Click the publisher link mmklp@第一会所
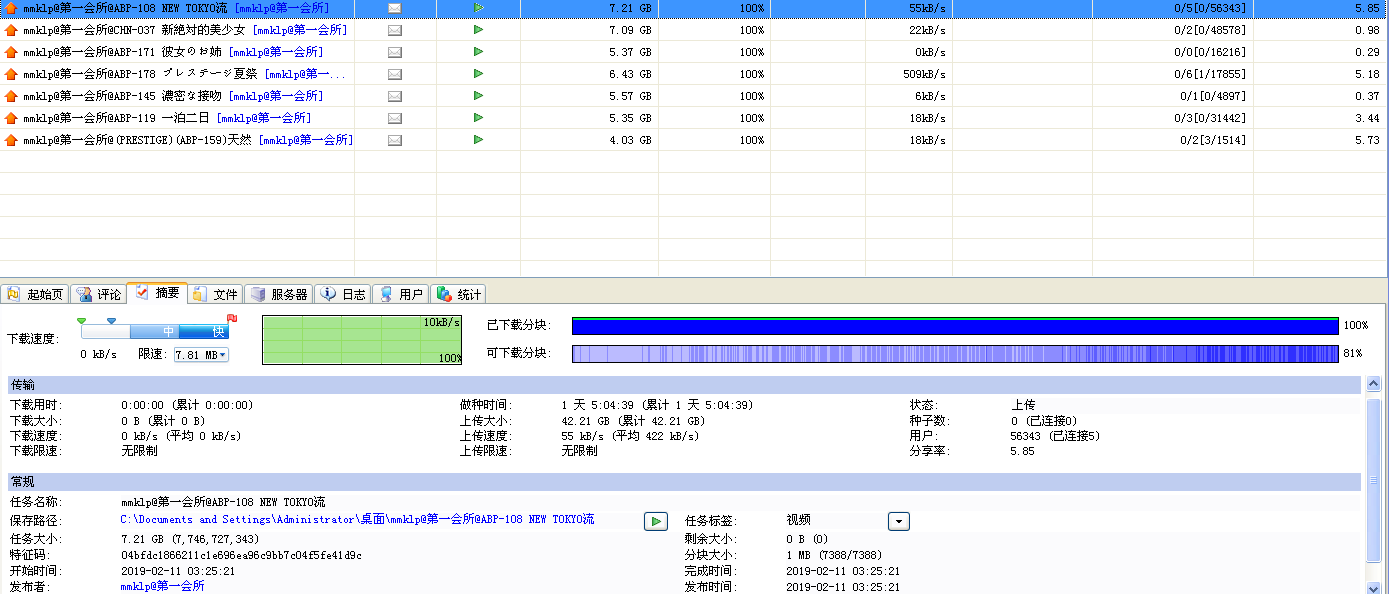This screenshot has height=594, width=1389. click(163, 586)
